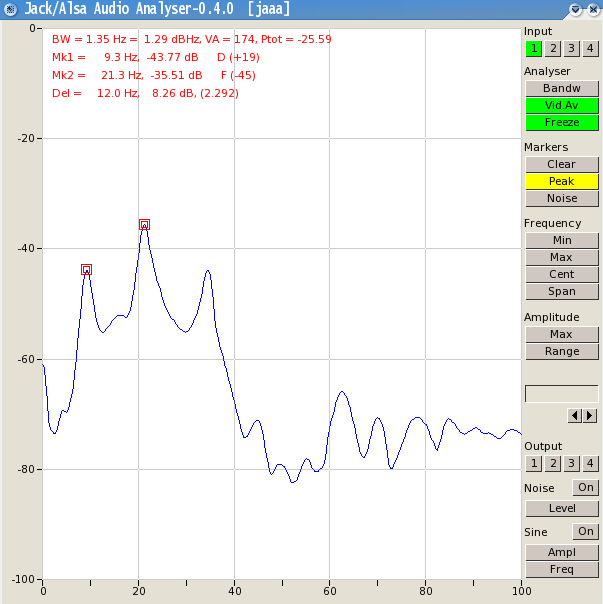
Task: Click the Frequency Max button
Action: [x=562, y=257]
